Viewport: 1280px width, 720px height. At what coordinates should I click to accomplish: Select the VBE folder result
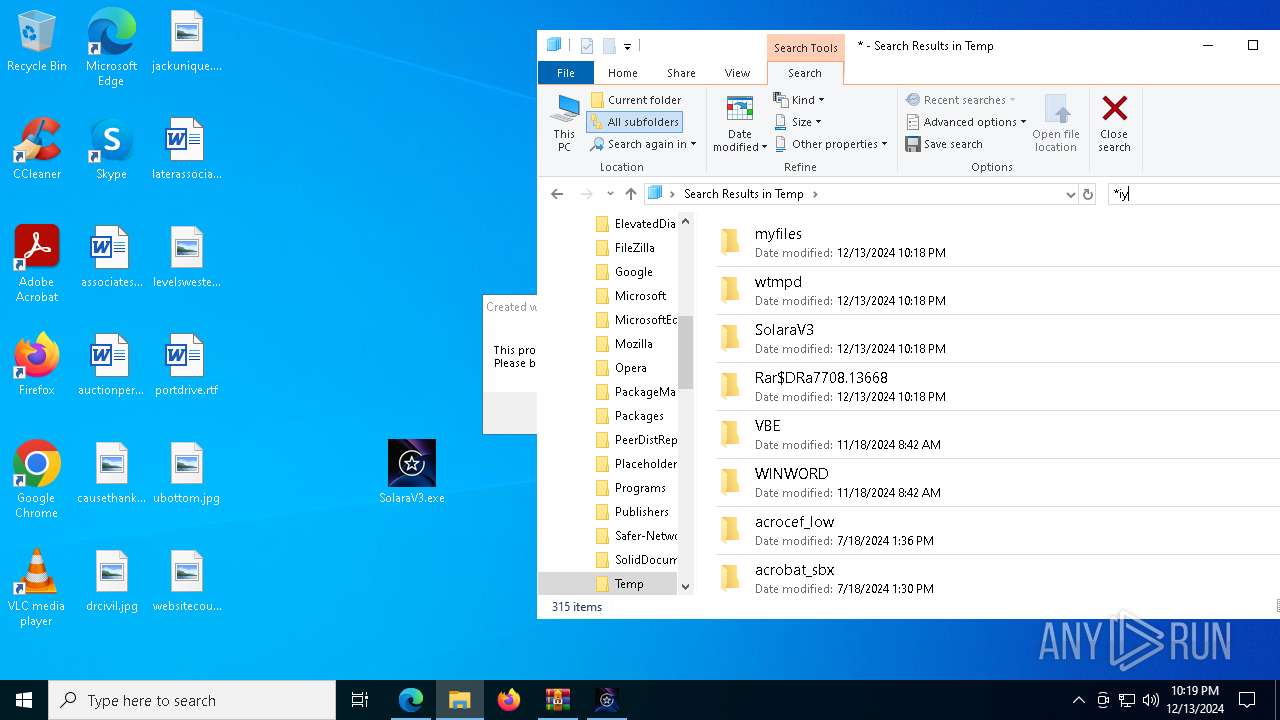click(x=997, y=434)
